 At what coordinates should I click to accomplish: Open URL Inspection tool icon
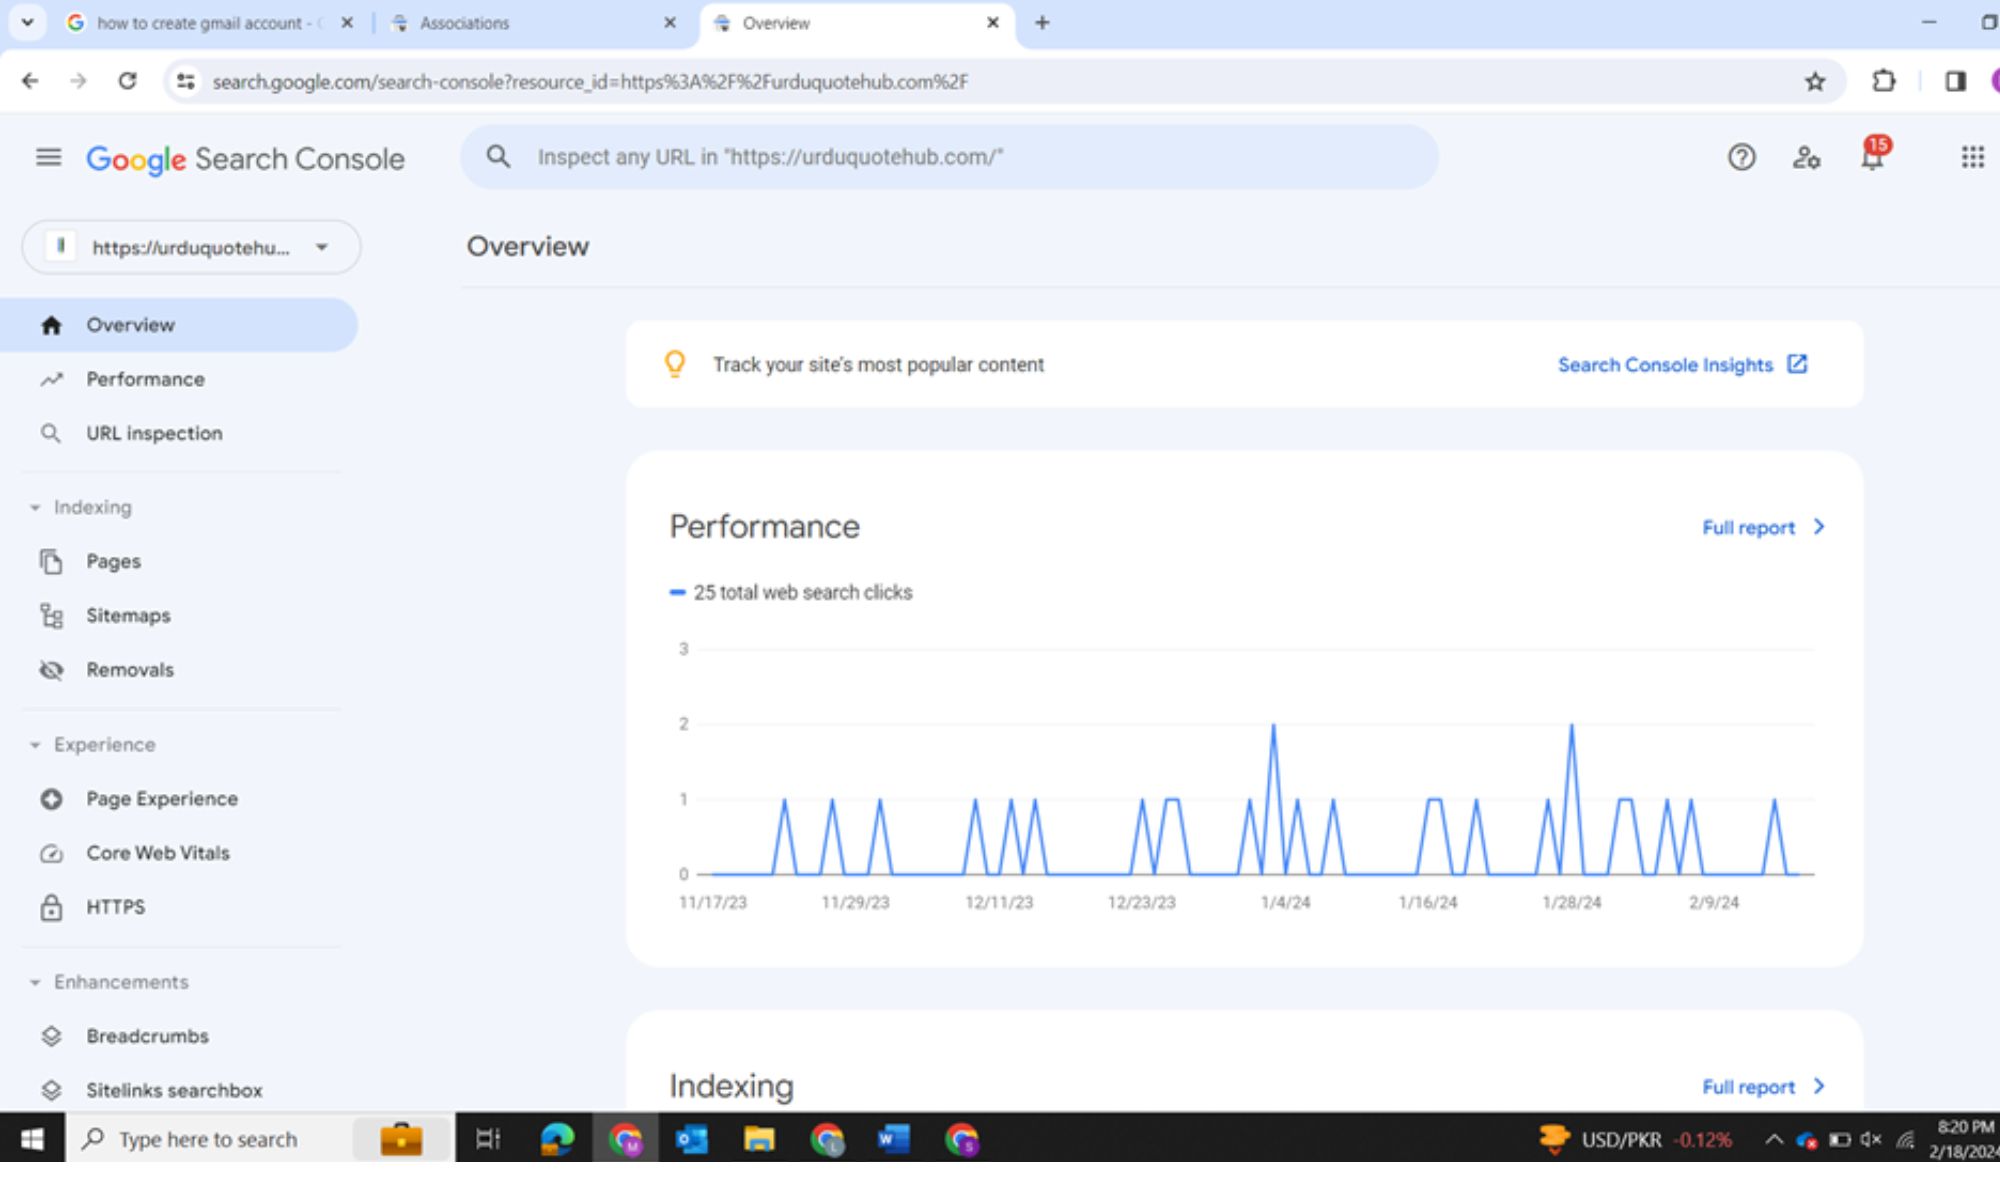point(50,433)
